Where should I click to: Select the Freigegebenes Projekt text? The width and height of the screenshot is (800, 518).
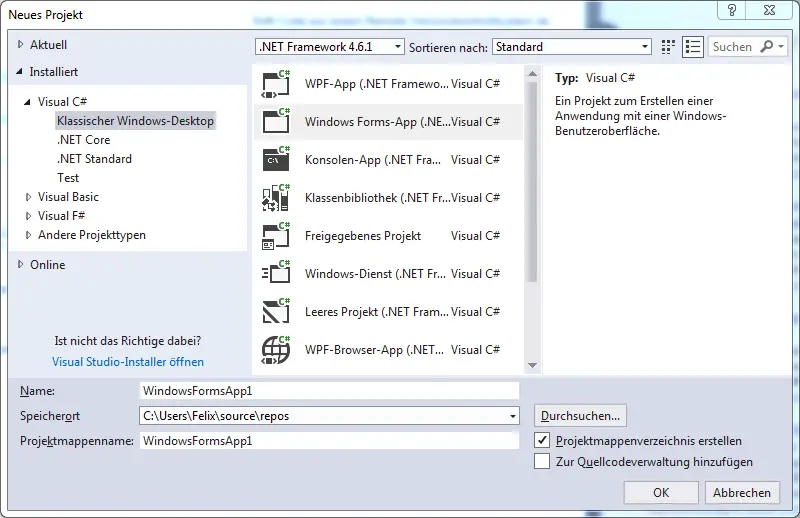pyautogui.click(x=363, y=236)
